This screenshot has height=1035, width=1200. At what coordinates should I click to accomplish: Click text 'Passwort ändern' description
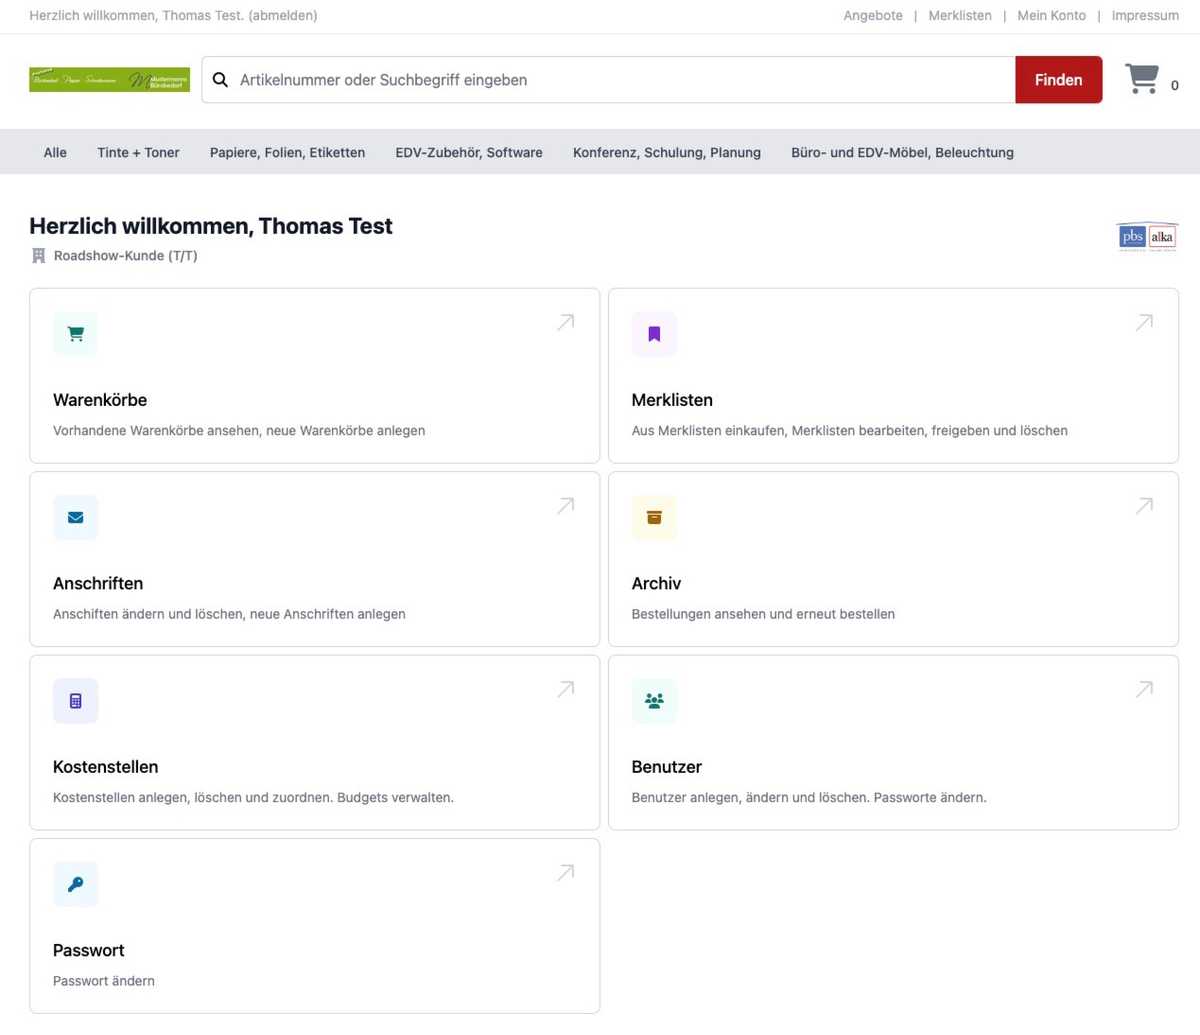pos(104,981)
